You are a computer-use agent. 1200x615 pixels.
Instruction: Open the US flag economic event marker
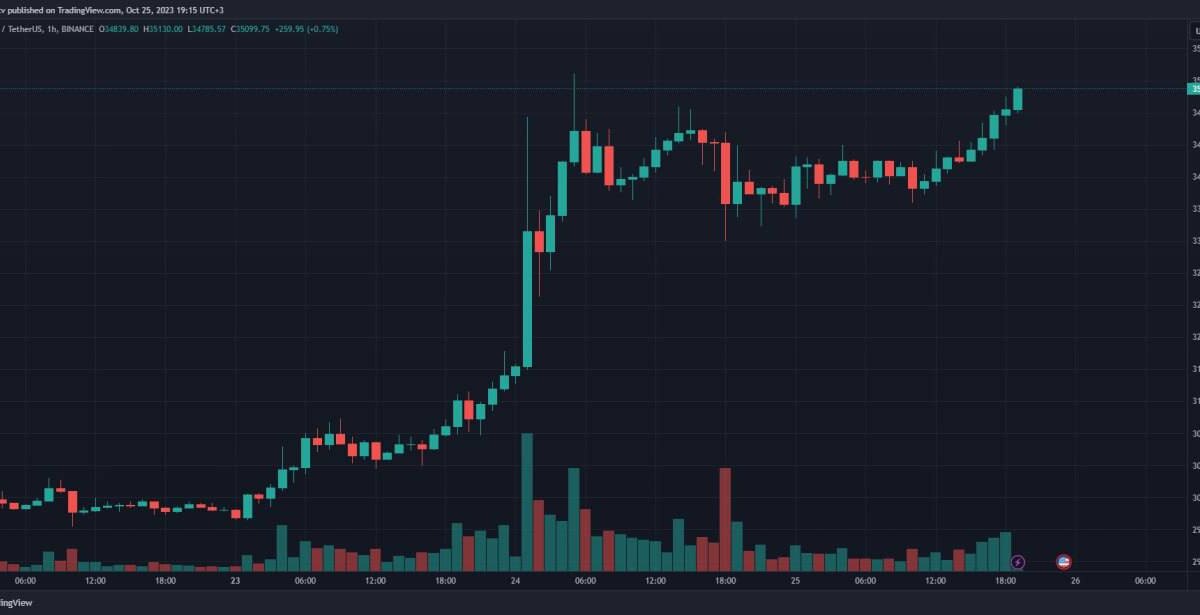pos(1064,562)
